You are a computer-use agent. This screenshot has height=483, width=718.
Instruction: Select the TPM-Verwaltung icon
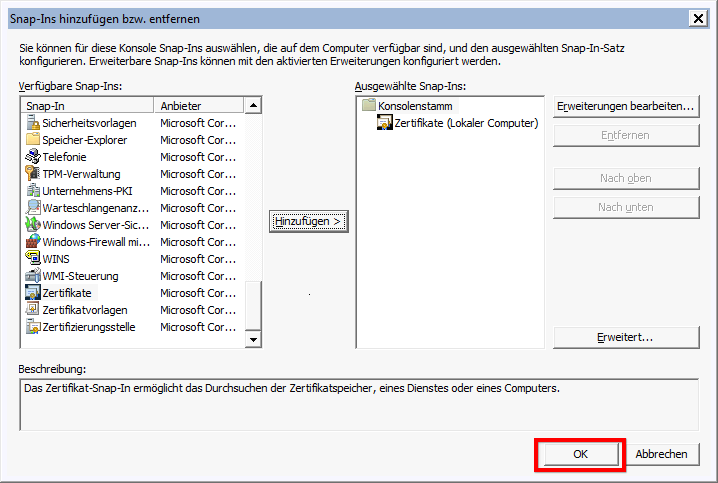pyautogui.click(x=33, y=174)
